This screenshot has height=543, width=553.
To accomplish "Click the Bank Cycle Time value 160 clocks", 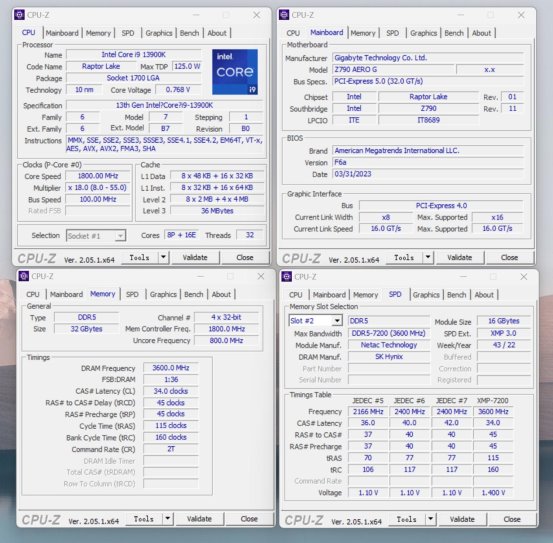I will 171,437.
